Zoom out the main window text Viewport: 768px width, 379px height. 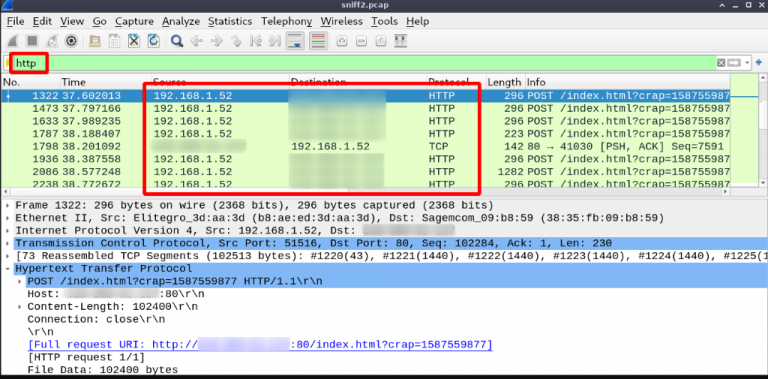pyautogui.click(x=361, y=42)
